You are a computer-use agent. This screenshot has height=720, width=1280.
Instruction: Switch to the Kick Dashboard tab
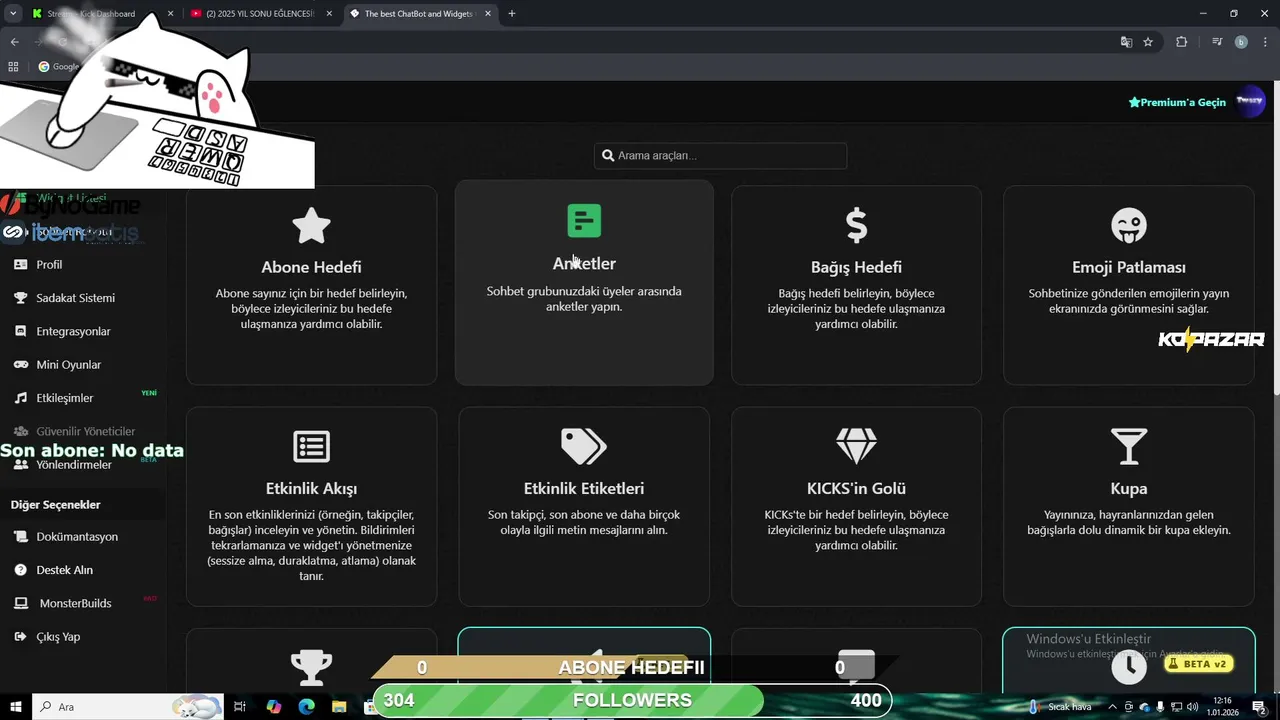pyautogui.click(x=102, y=14)
